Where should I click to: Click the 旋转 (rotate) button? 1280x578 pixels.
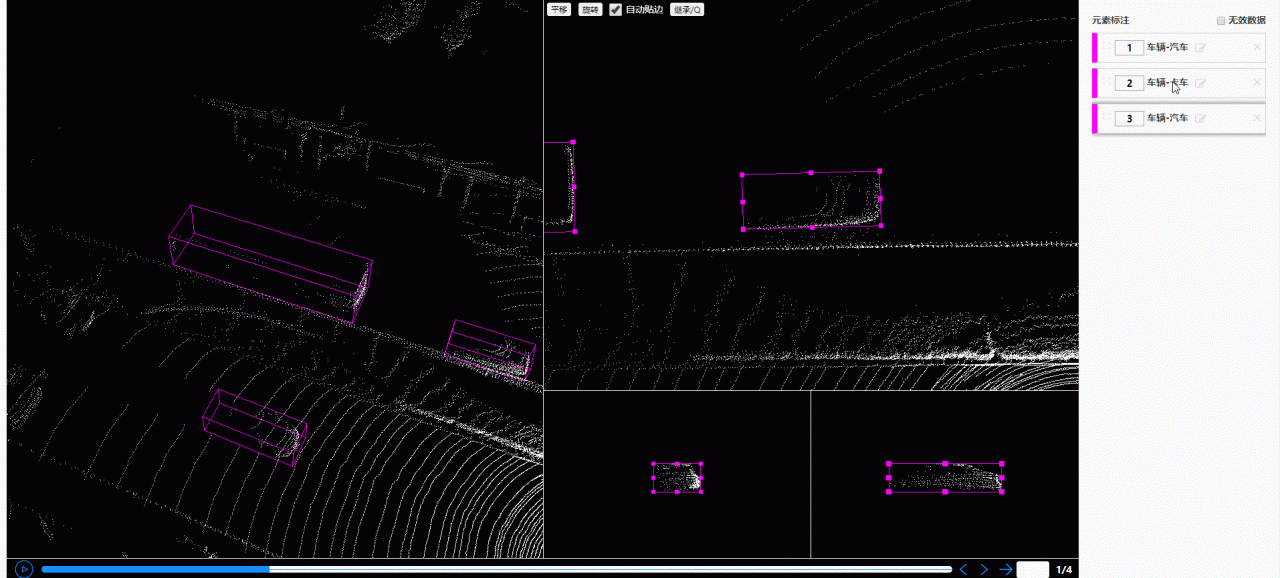pos(590,9)
